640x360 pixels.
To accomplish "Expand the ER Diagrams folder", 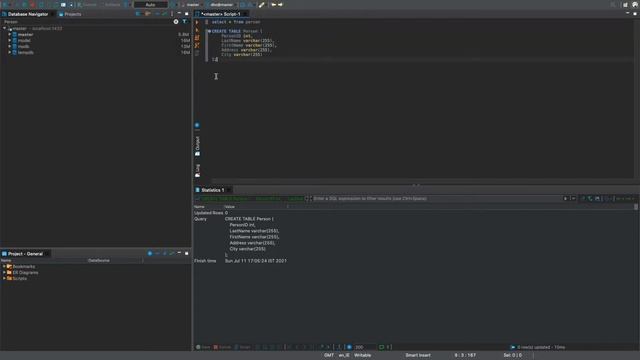I will pyautogui.click(x=4, y=272).
